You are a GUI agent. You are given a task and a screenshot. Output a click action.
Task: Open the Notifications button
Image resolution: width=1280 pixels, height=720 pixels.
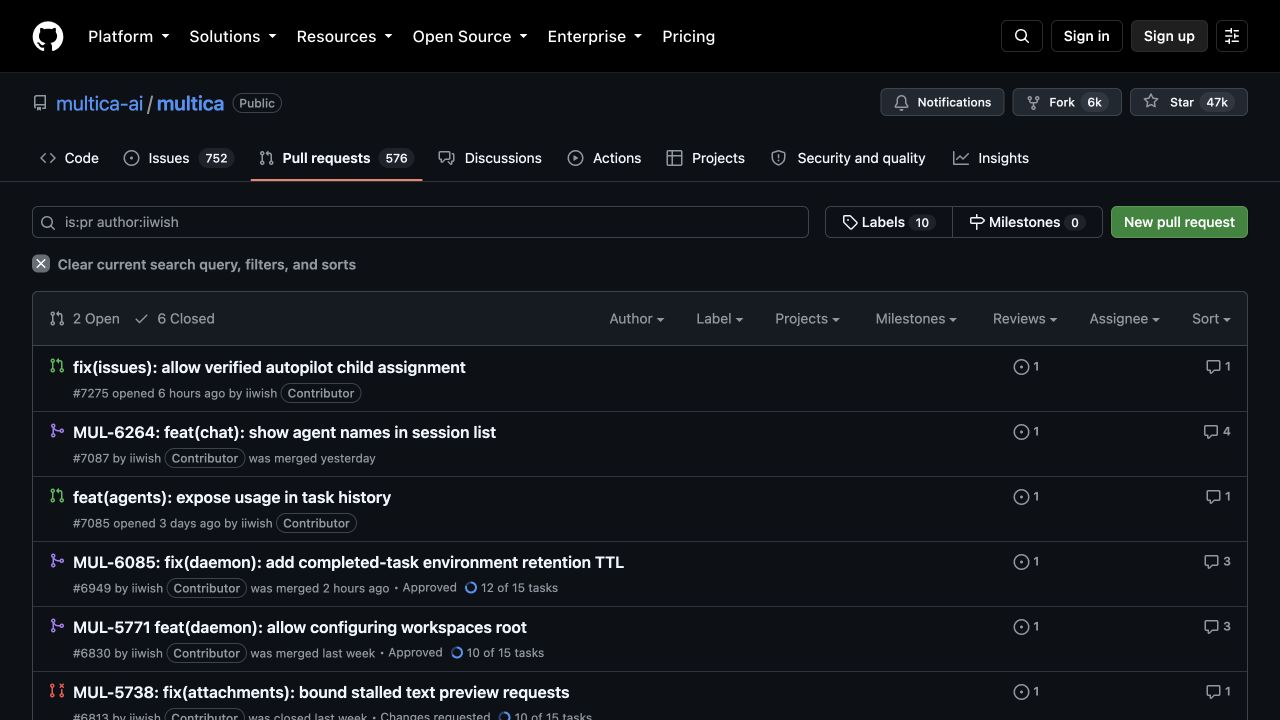pyautogui.click(x=942, y=102)
